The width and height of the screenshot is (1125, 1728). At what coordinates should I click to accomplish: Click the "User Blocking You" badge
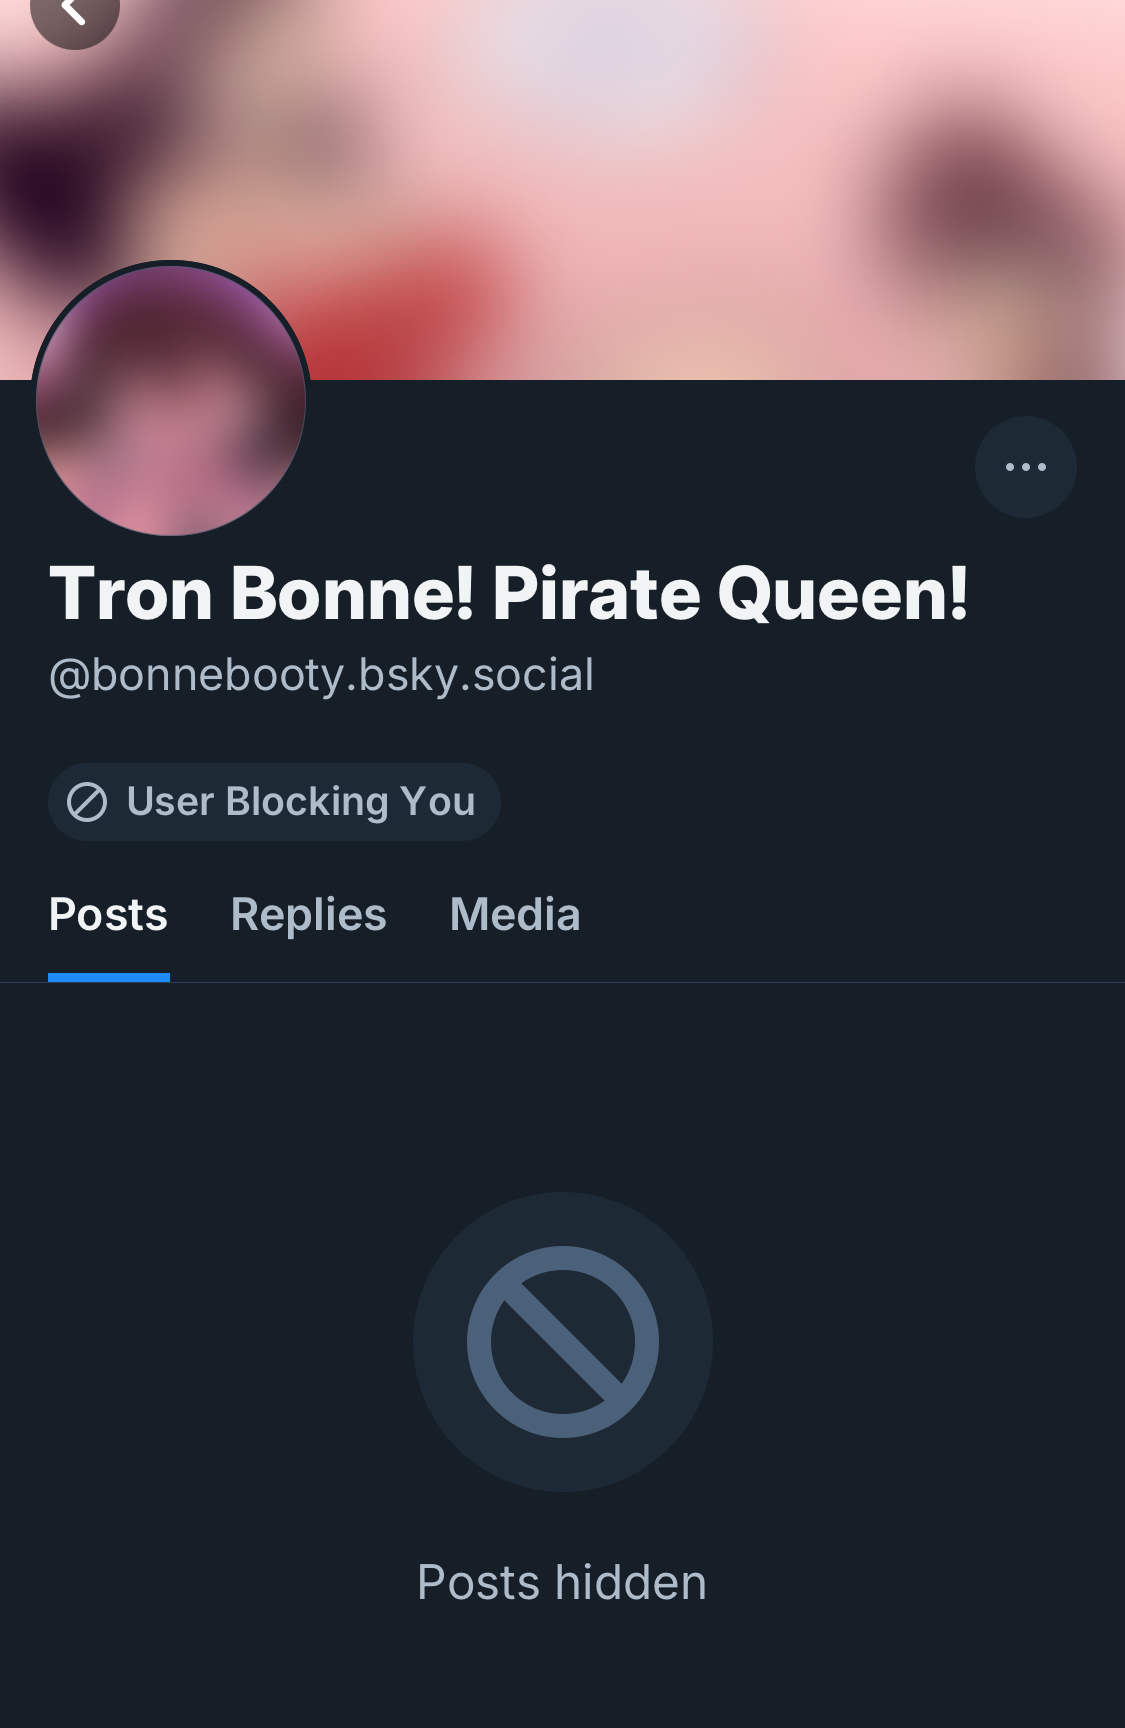click(x=274, y=802)
